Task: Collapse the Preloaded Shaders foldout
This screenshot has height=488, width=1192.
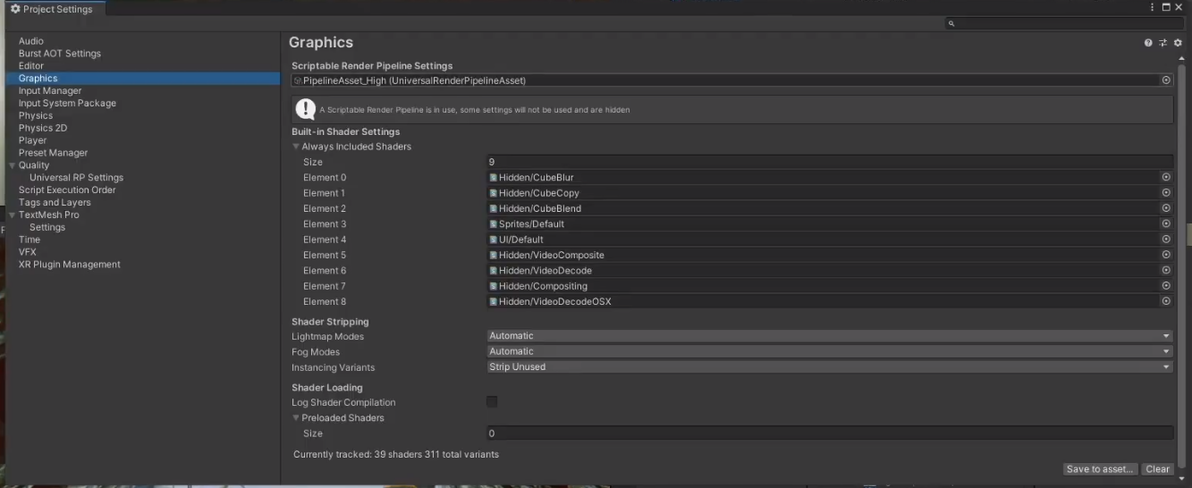Action: 296,418
